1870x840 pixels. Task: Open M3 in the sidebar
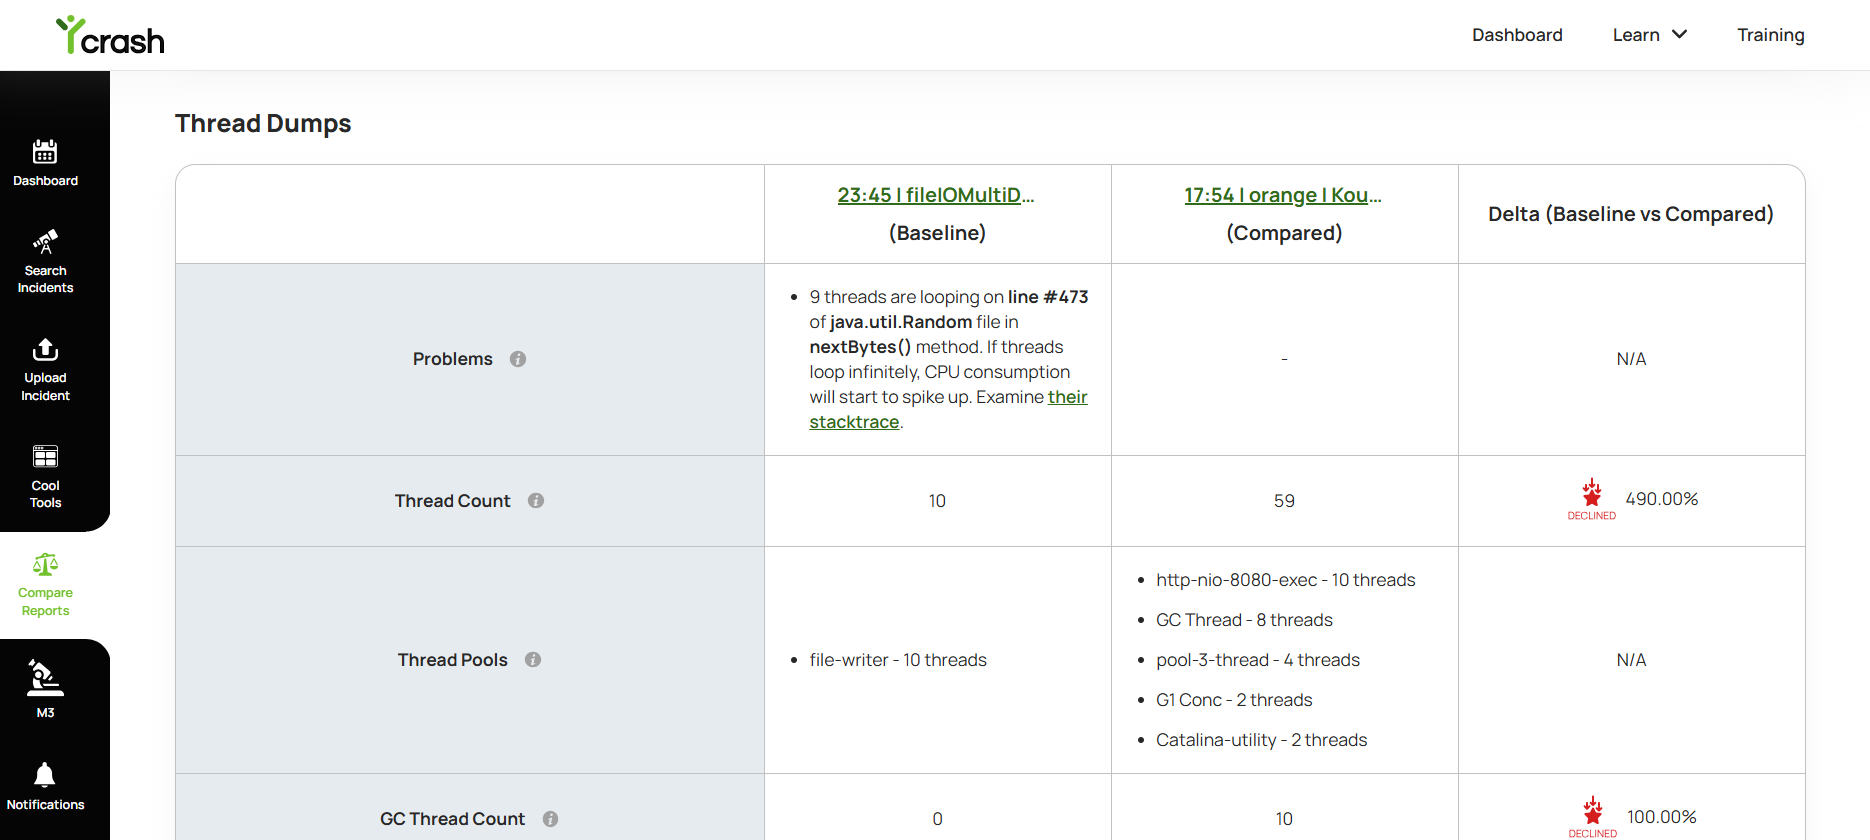click(45, 689)
